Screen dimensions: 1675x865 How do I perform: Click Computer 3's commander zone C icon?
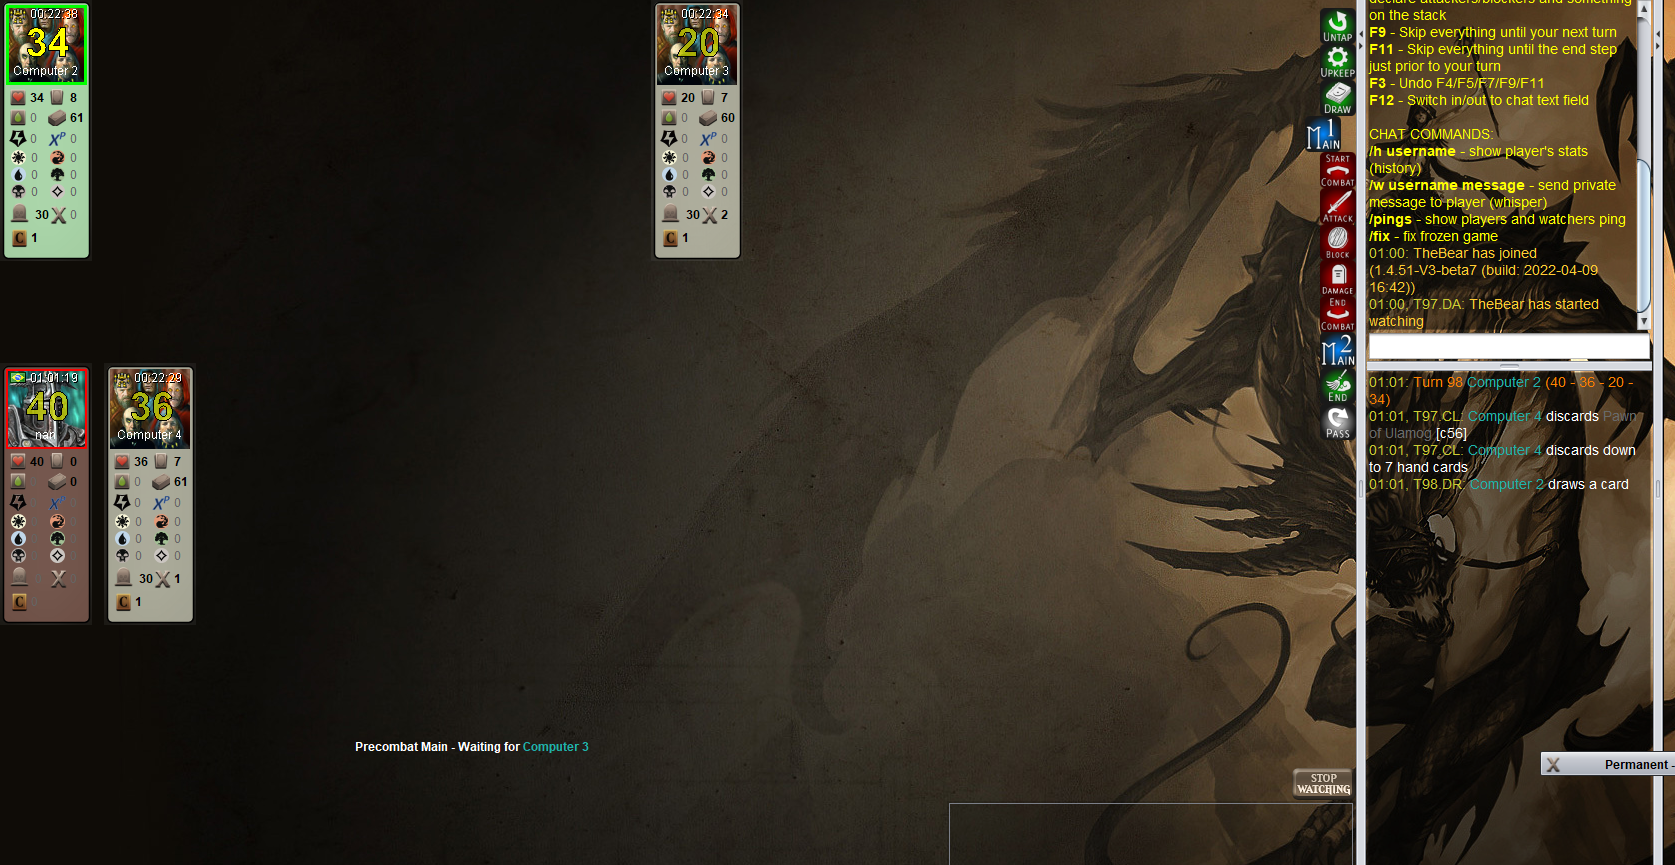click(x=670, y=238)
